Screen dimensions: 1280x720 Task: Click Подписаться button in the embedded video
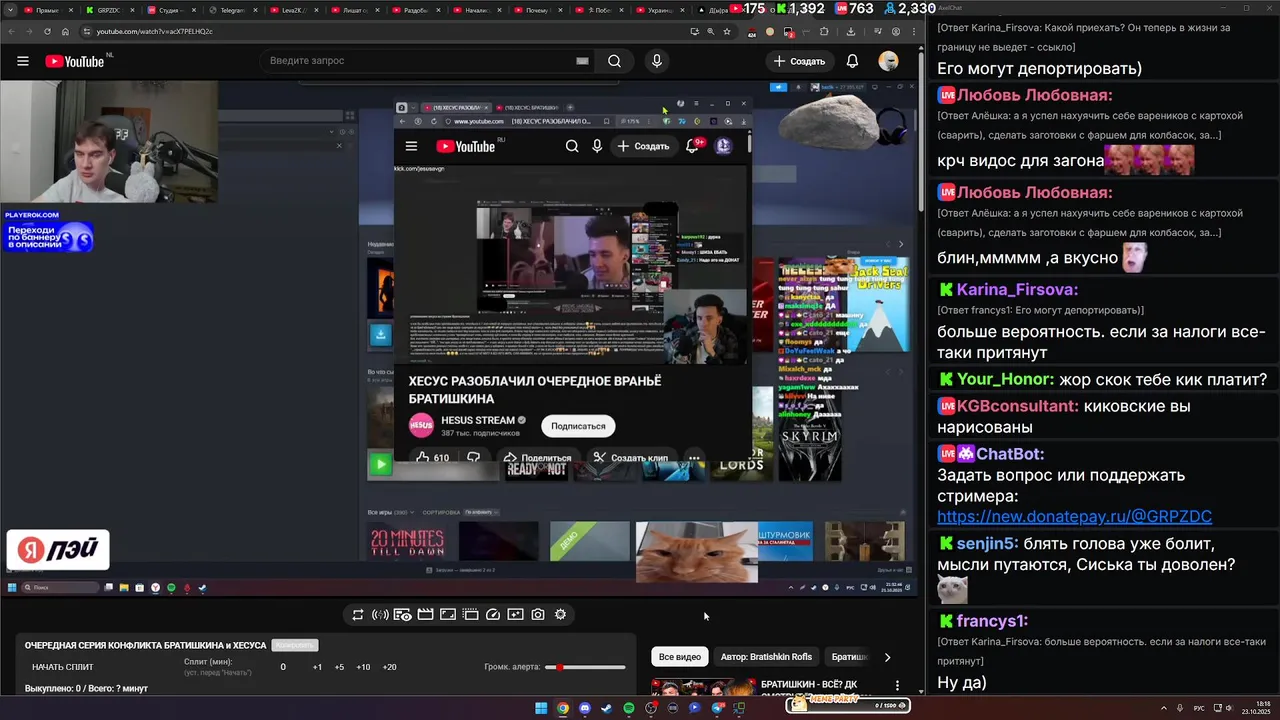pos(578,426)
